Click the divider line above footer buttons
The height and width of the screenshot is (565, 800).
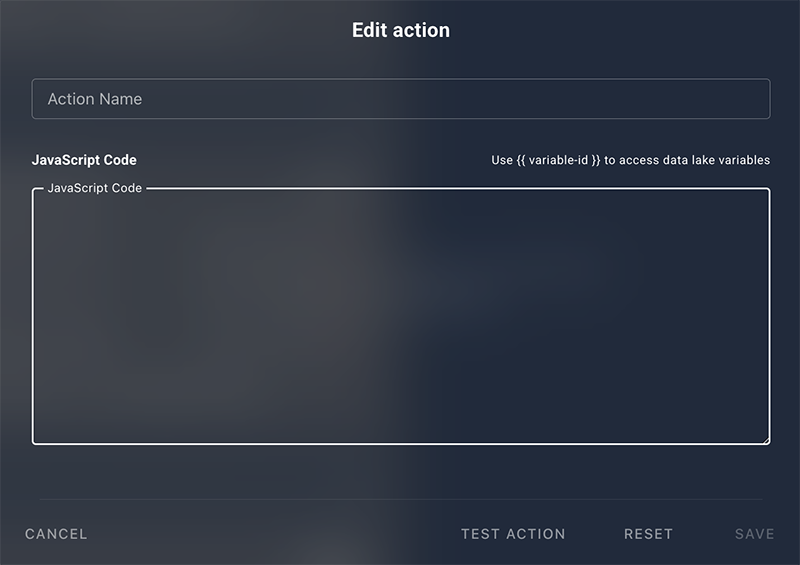401,499
